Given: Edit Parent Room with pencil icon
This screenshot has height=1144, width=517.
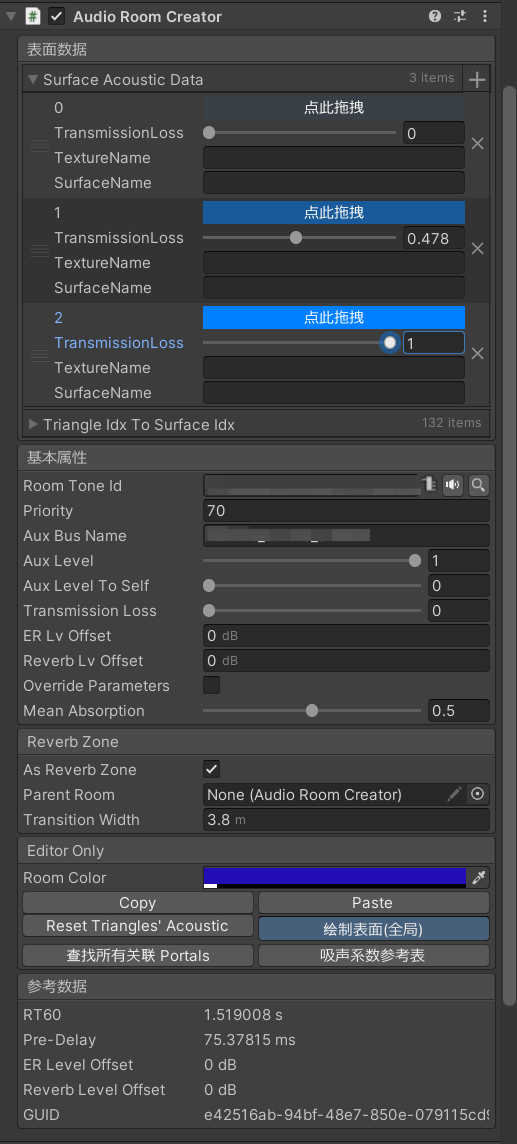Looking at the screenshot, I should 455,795.
